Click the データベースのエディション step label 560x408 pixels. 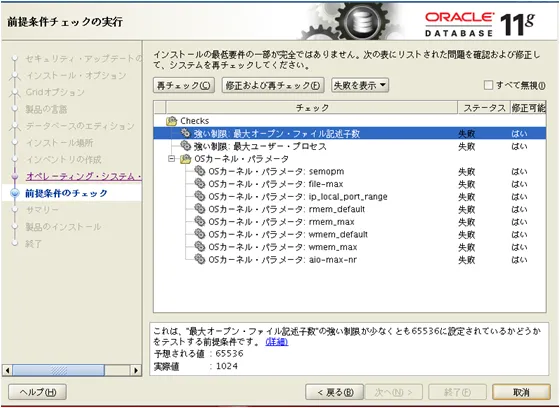(80, 126)
